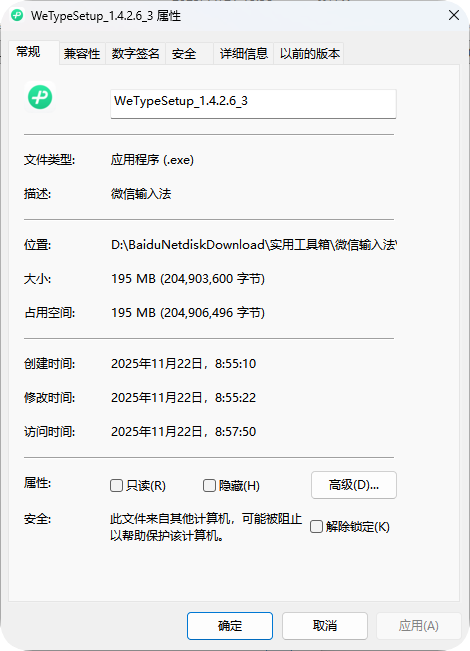Viewport: 470px width, 651px height.
Task: Confirm with the 确定 button
Action: pos(230,626)
